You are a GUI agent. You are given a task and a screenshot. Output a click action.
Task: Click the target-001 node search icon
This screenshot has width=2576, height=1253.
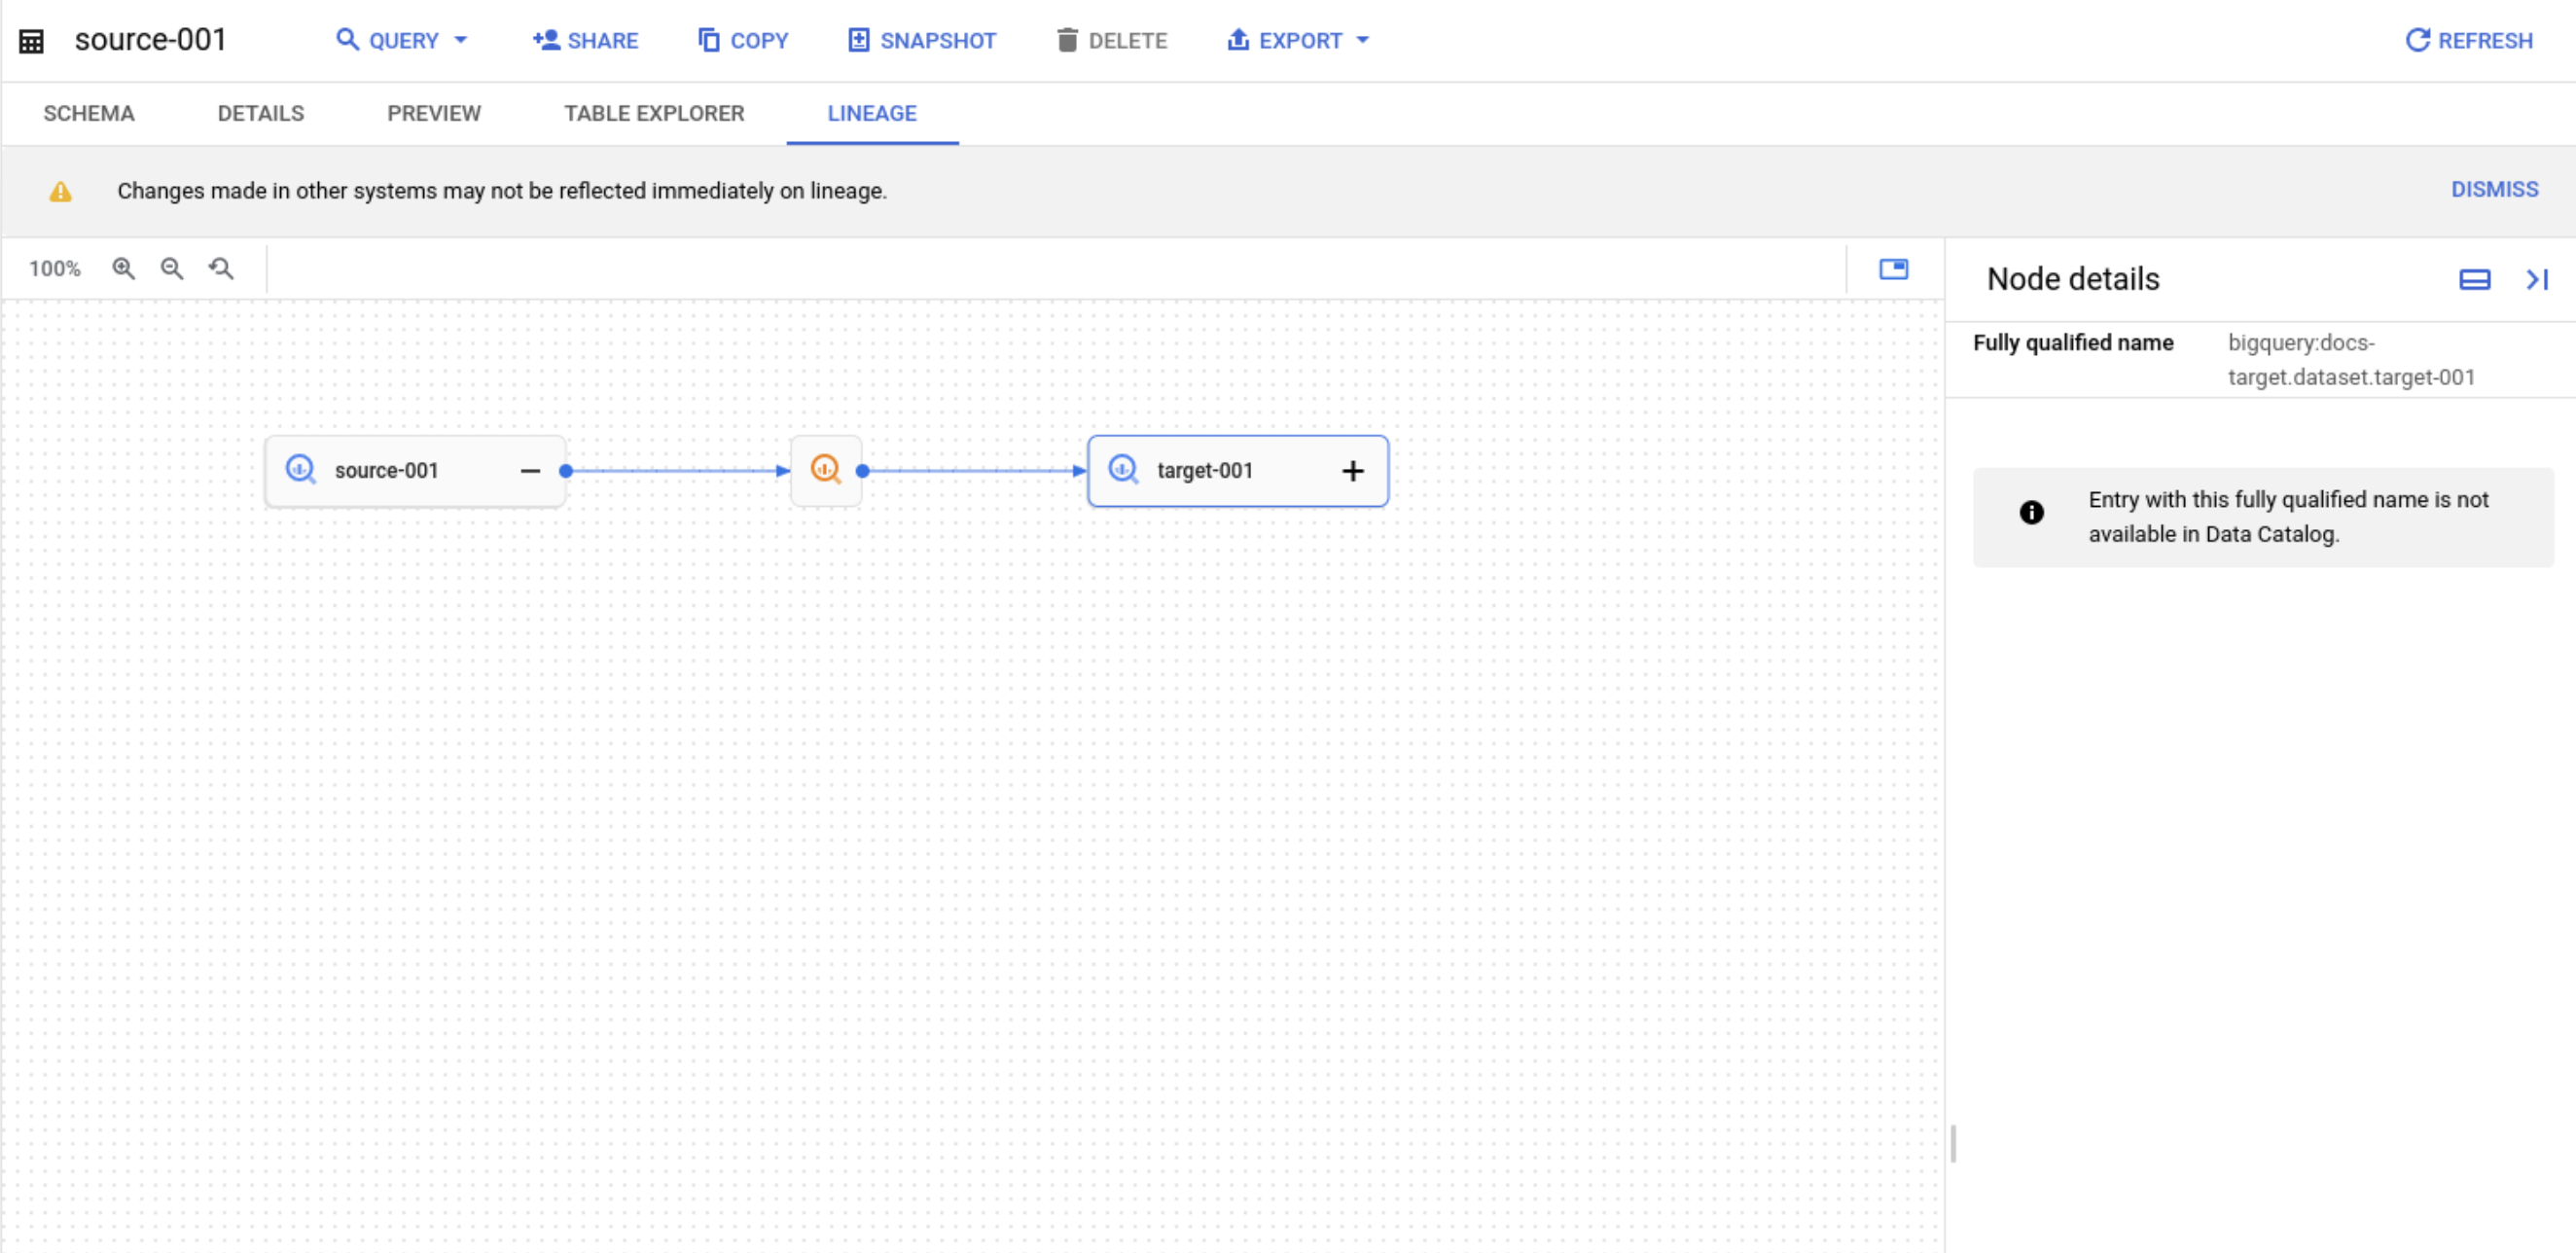coord(1122,470)
